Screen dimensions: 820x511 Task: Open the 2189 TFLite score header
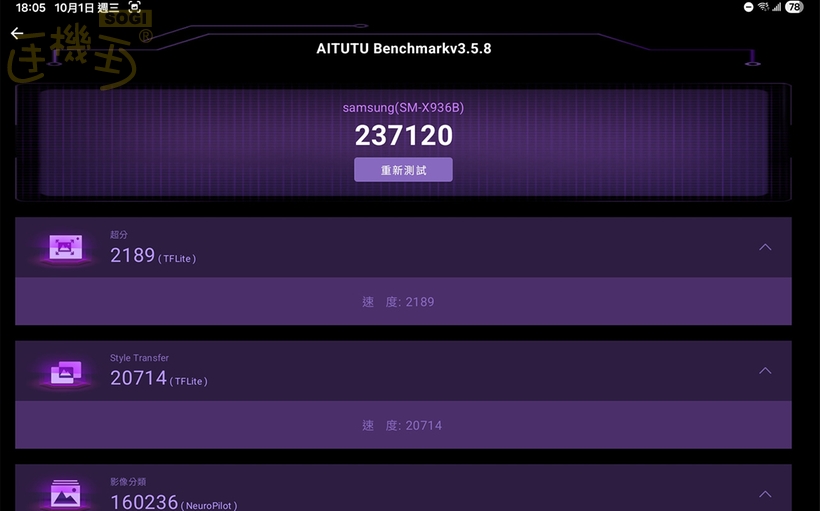tap(403, 247)
